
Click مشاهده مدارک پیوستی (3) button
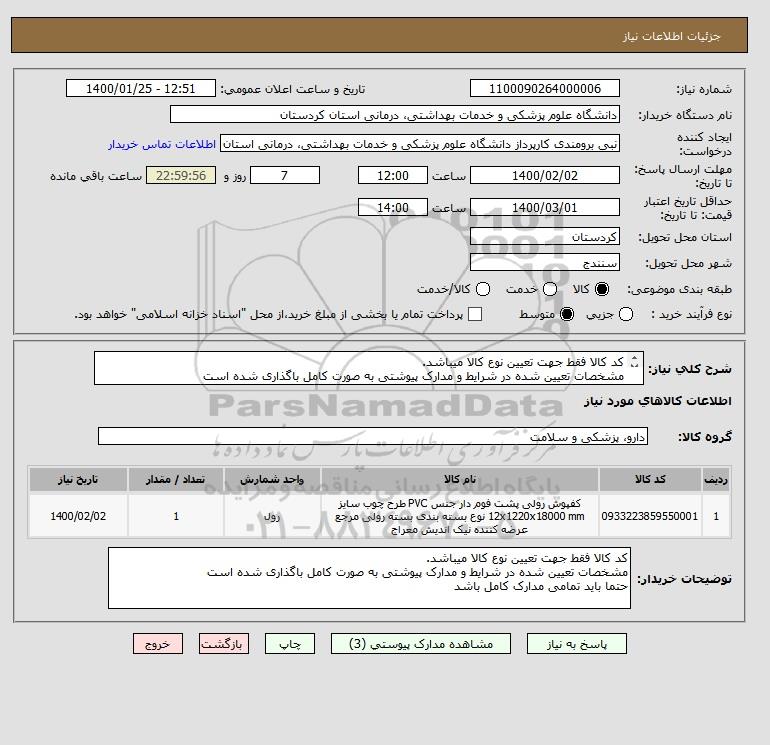coord(421,644)
